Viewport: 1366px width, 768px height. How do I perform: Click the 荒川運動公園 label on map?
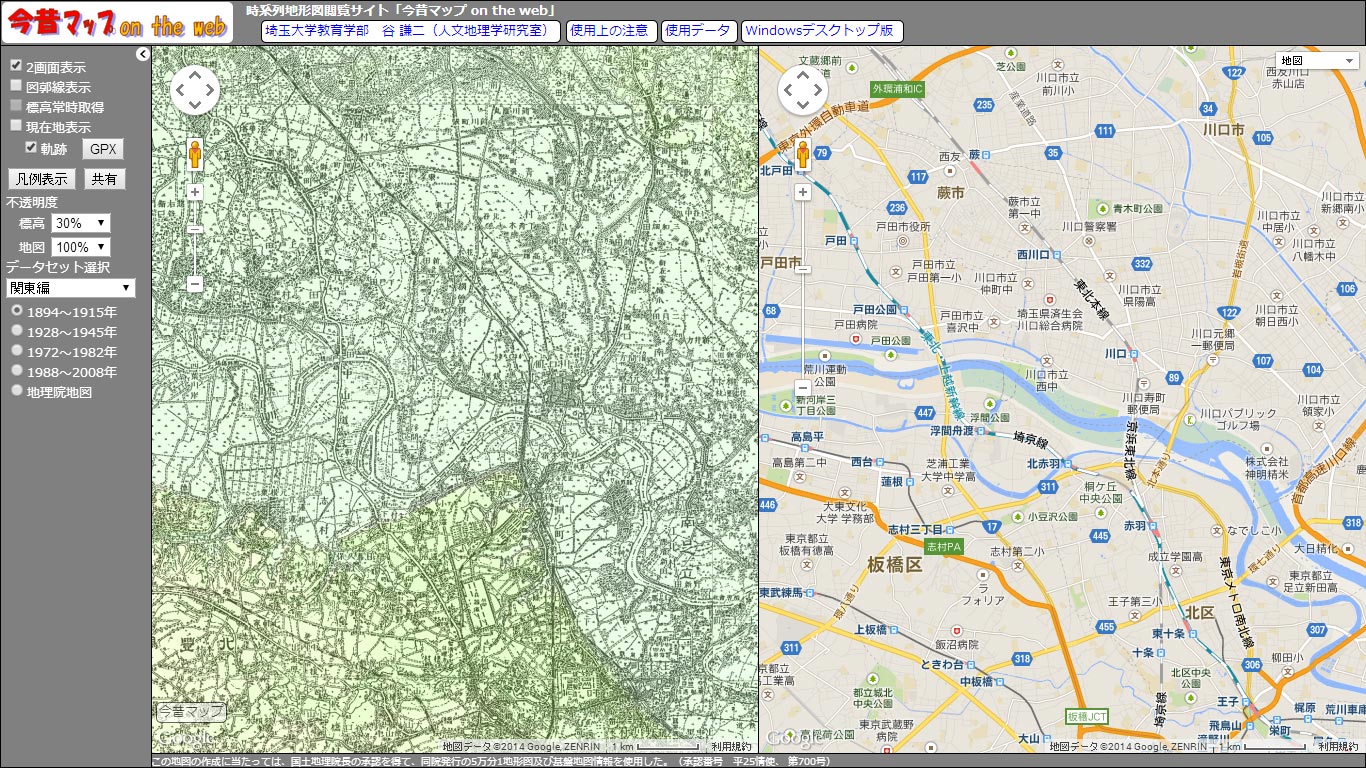pos(826,376)
